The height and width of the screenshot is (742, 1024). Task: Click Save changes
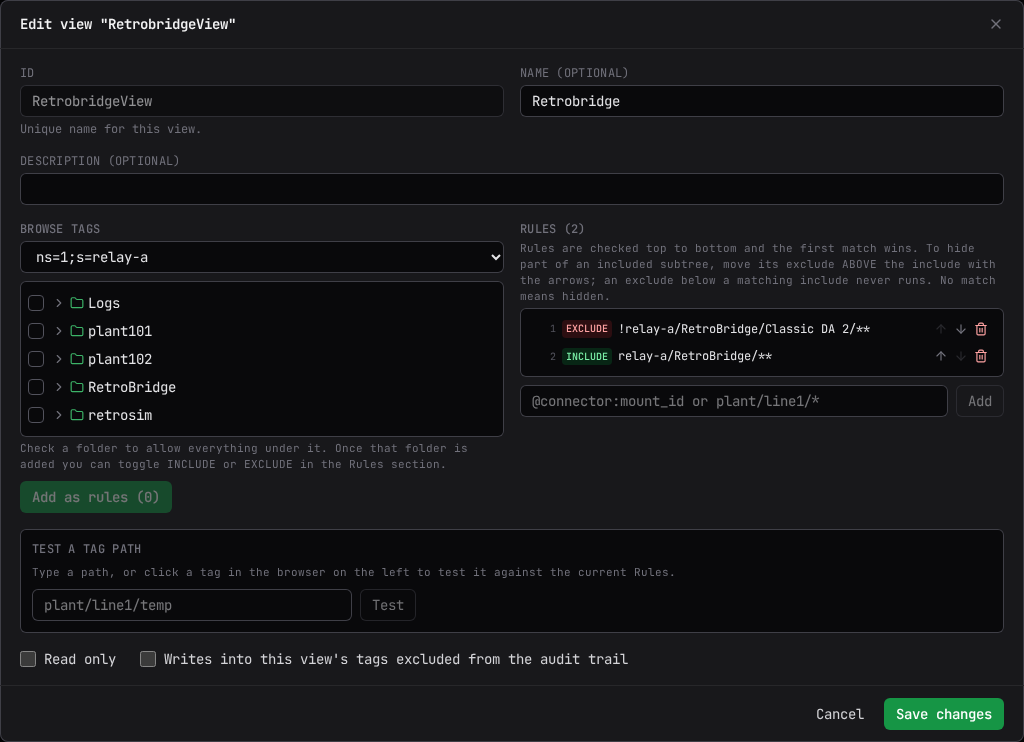[x=944, y=715]
